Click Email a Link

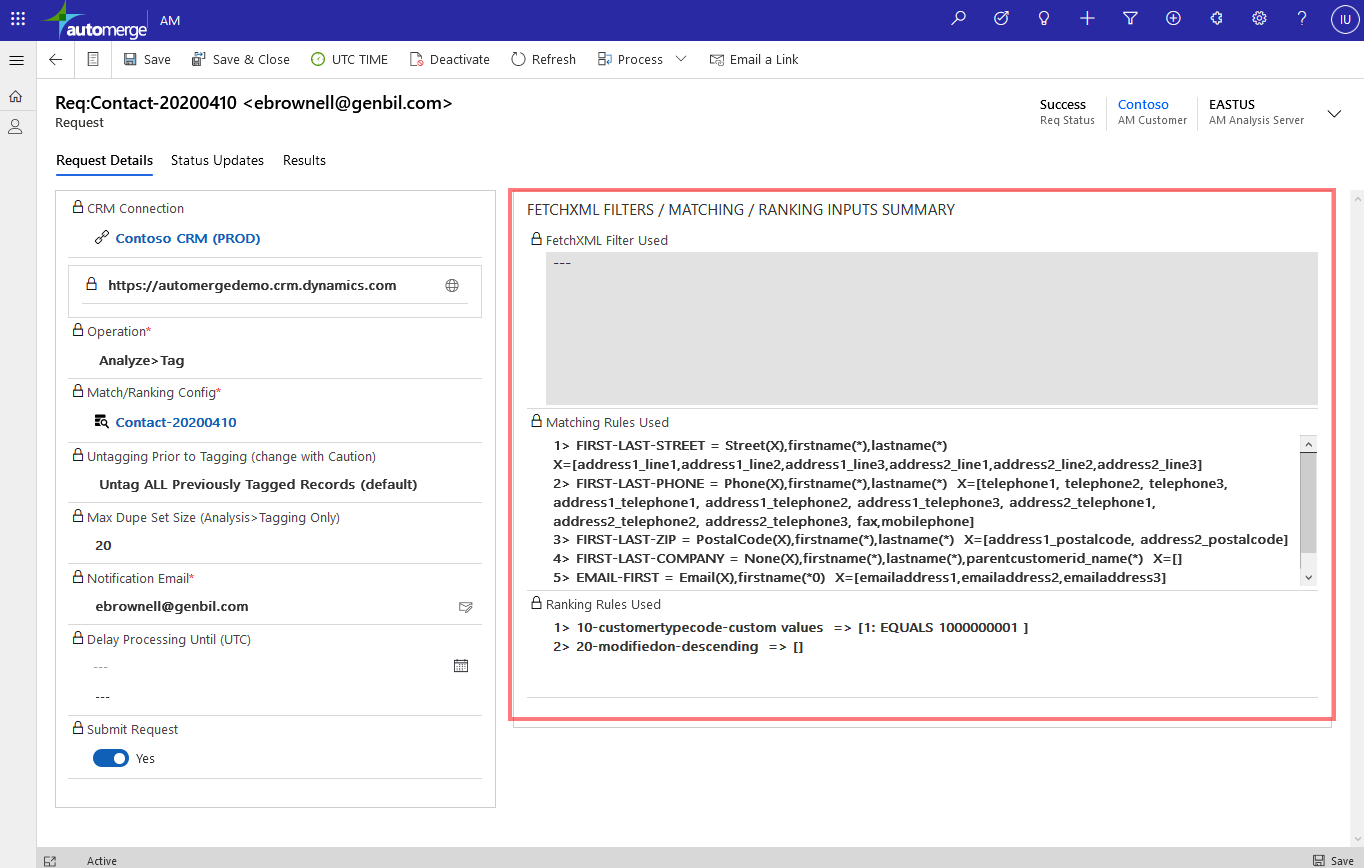[754, 60]
